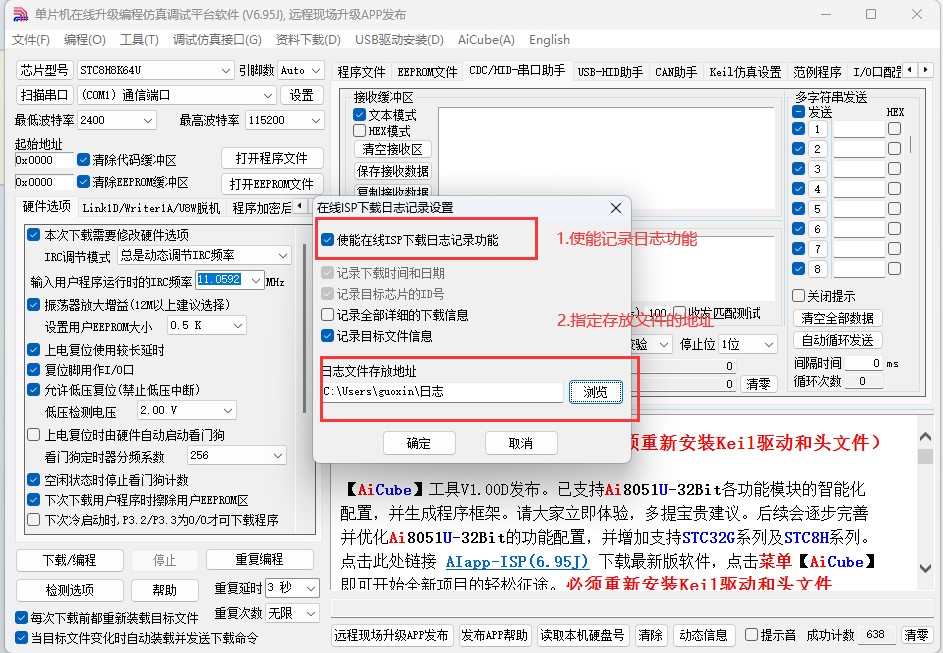Toggle clear EEPROM buffer checkbox
This screenshot has width=943, height=653.
pos(84,182)
